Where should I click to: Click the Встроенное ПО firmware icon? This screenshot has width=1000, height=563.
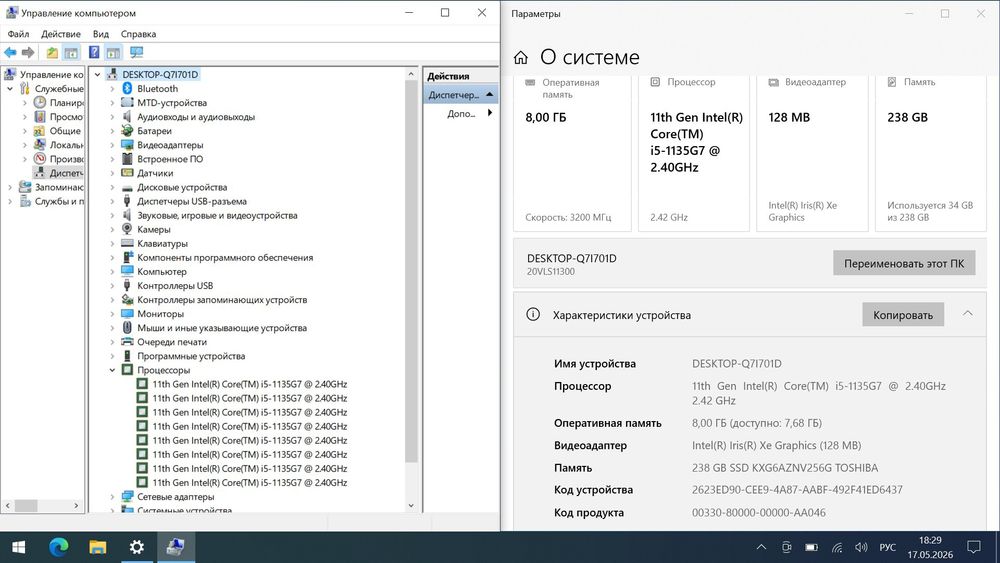point(127,159)
